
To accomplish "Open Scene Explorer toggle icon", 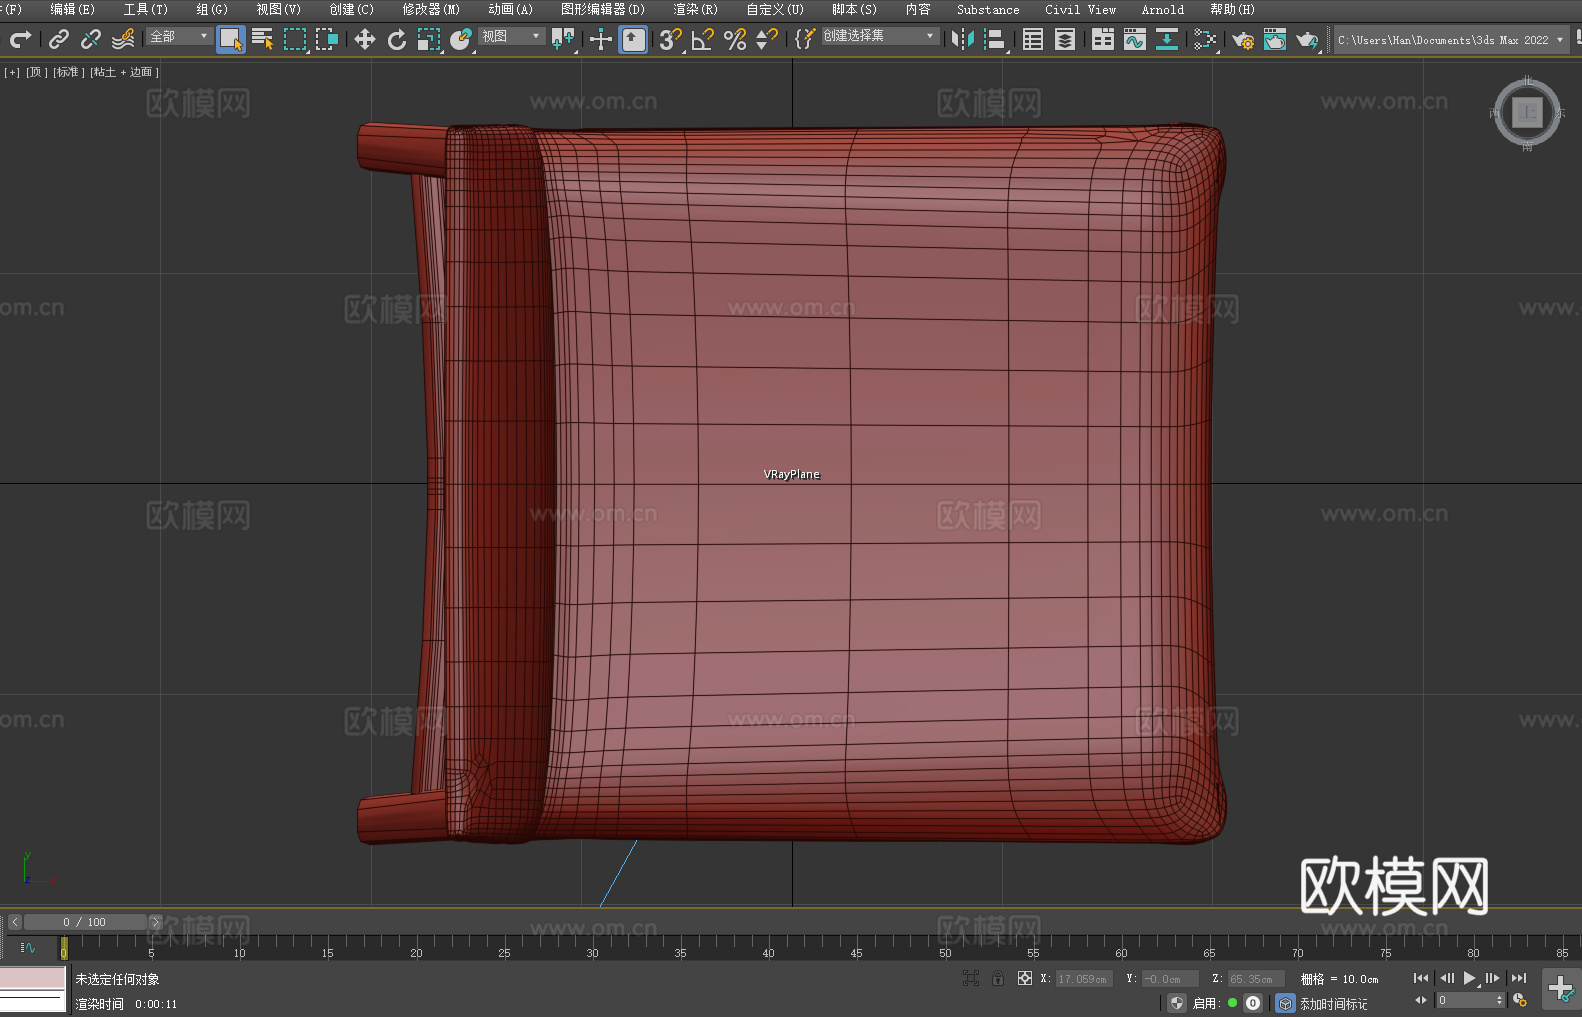I will (1033, 39).
